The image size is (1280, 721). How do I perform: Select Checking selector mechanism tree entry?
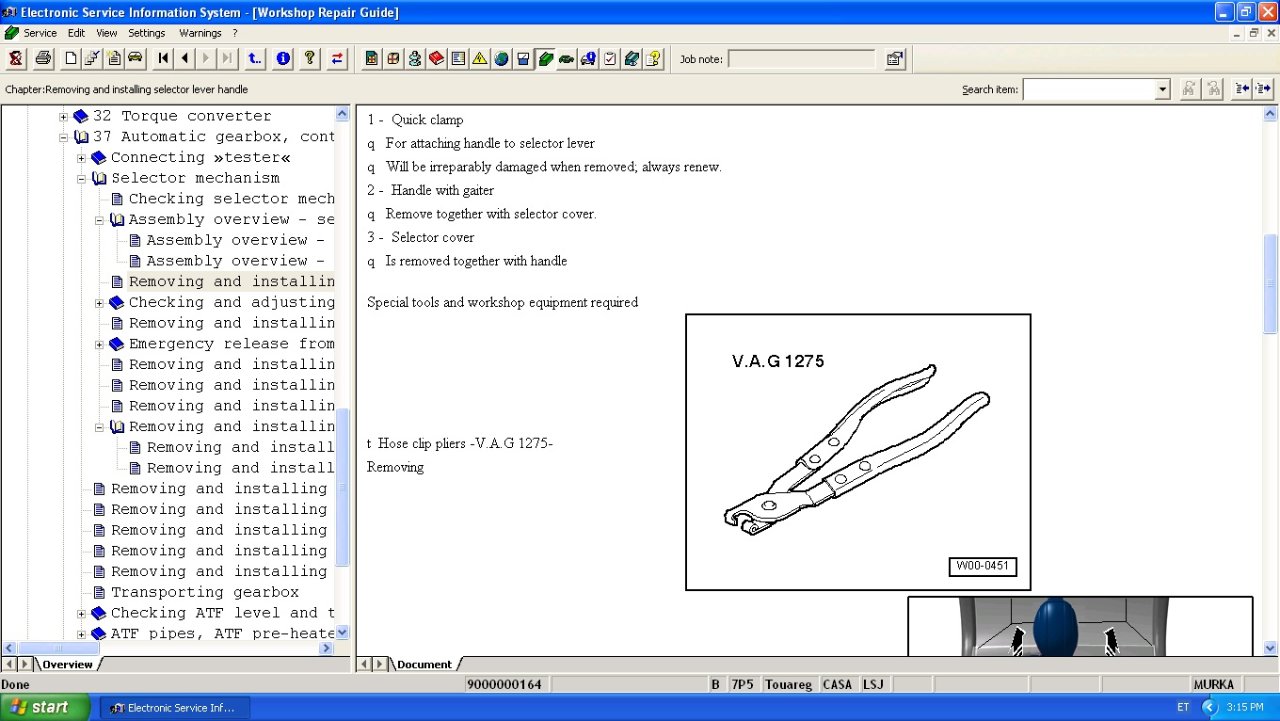(x=231, y=199)
